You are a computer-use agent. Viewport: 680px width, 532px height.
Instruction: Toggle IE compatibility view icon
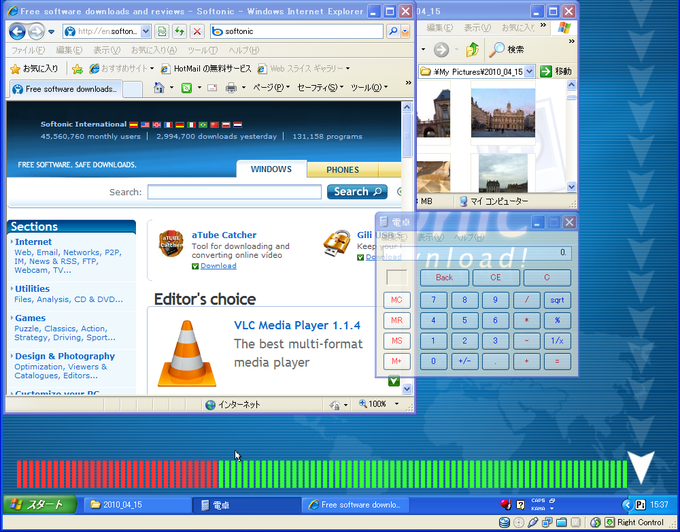point(162,31)
